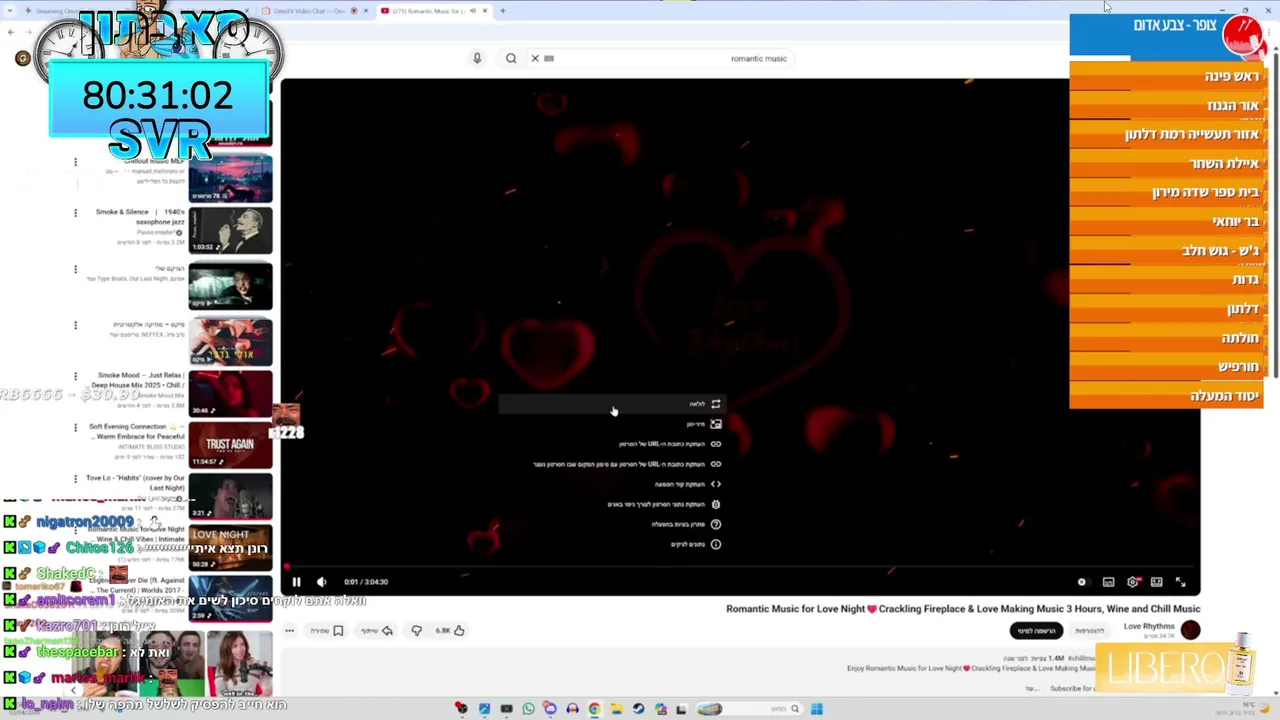The image size is (1280, 720).
Task: Click the Join (להצטרפות) channel button
Action: [x=1089, y=631]
